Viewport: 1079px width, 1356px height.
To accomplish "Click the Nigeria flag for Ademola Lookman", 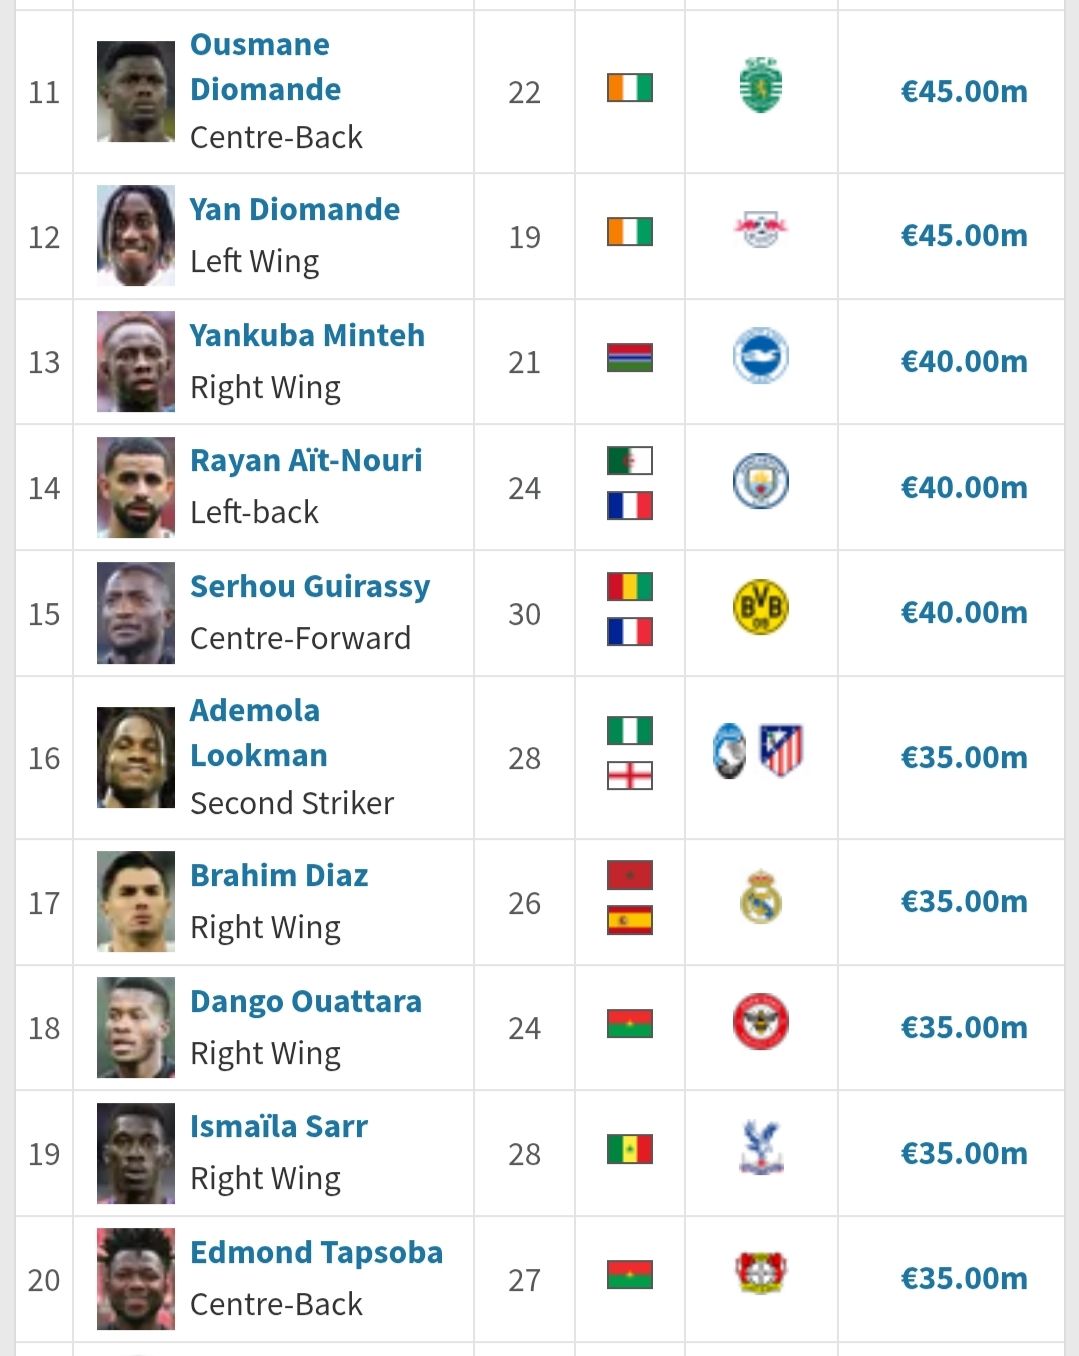I will click(x=630, y=732).
